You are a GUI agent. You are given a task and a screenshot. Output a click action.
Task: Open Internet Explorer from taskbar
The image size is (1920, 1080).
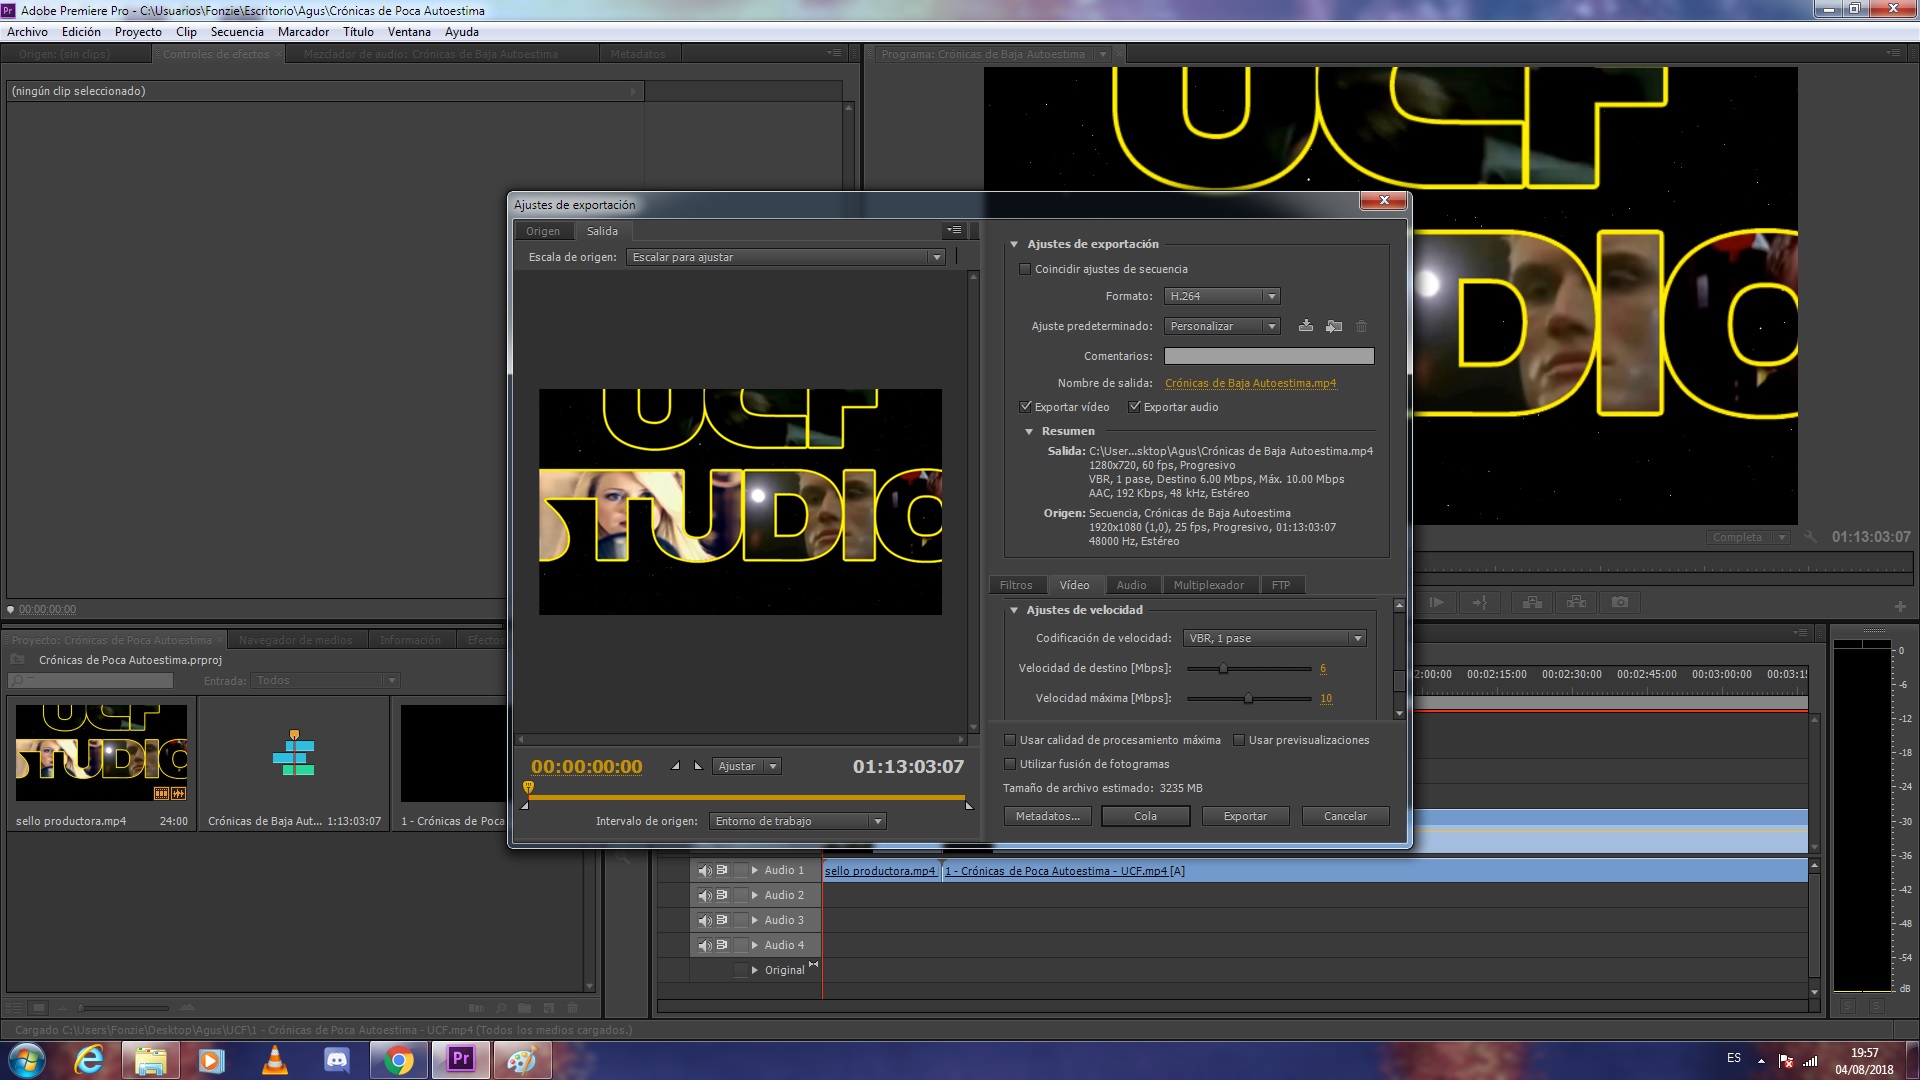click(x=89, y=1059)
